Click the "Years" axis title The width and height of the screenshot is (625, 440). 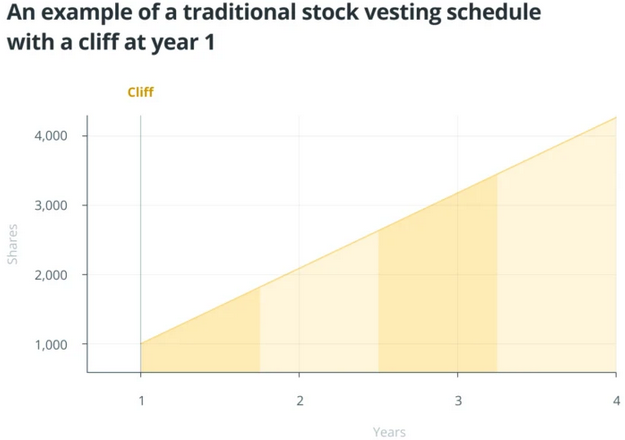389,432
